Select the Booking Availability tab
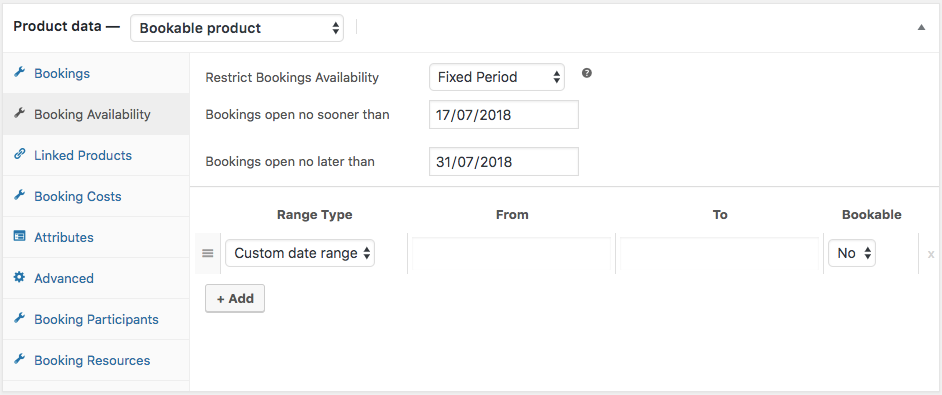Viewport: 942px width, 395px height. 96,114
